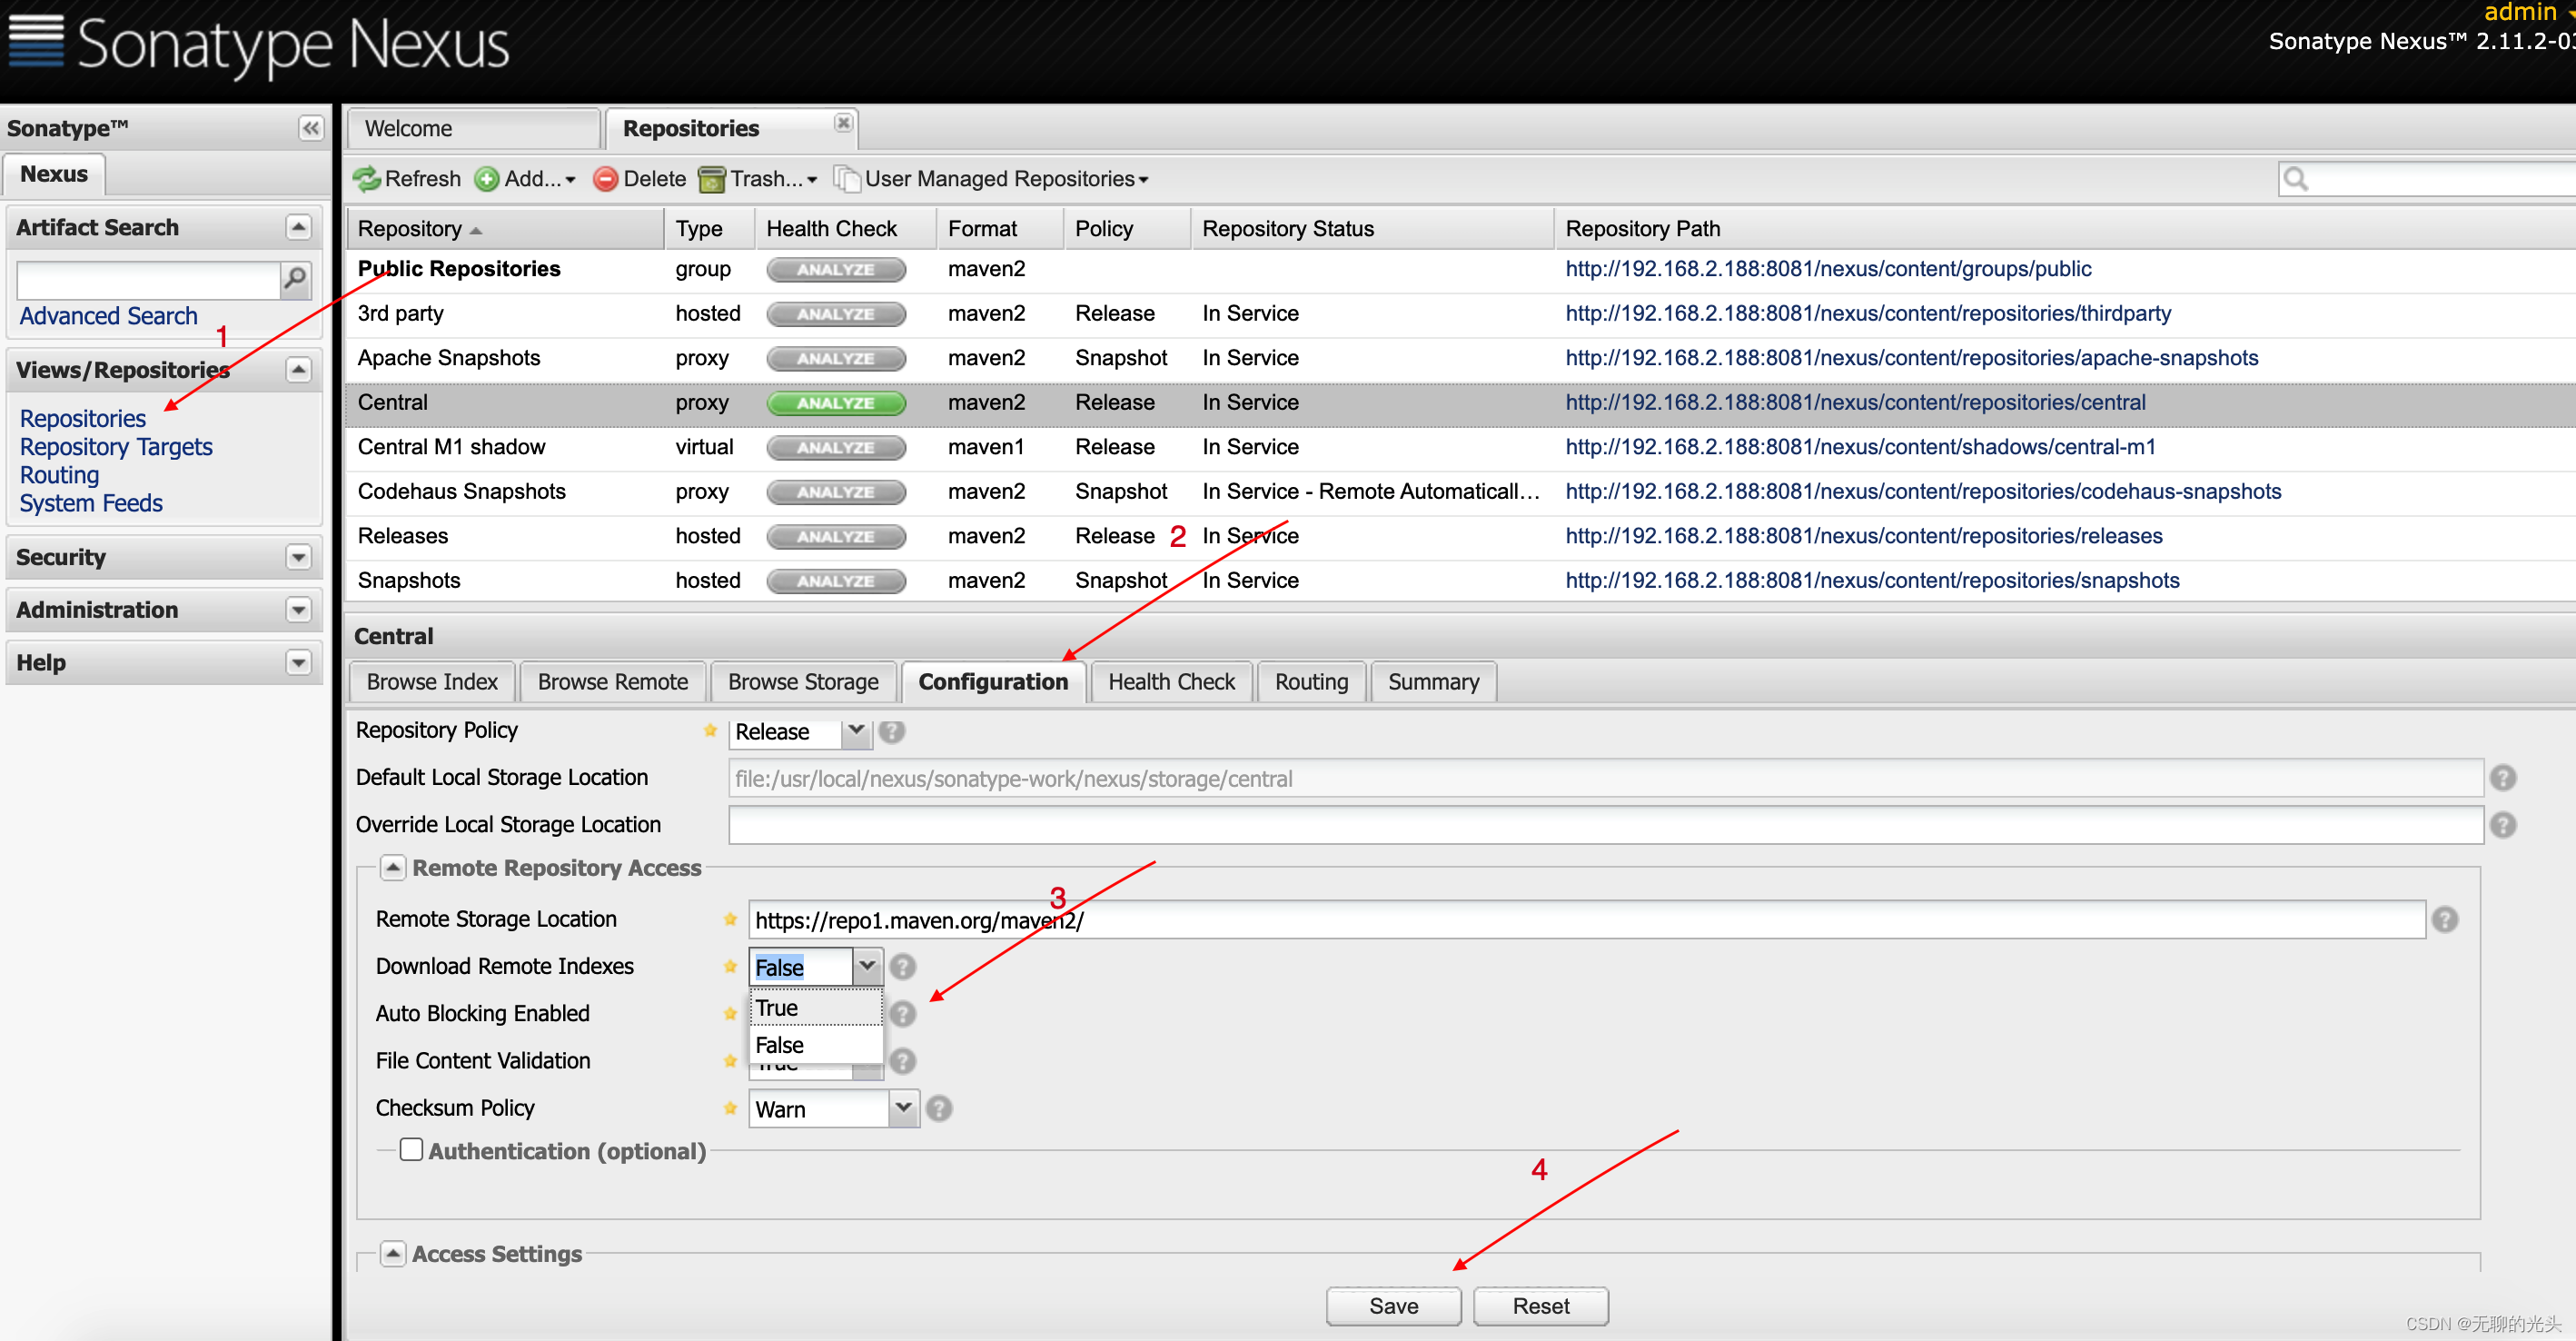Select the Releases repository row
2576x1341 pixels.
point(1460,537)
